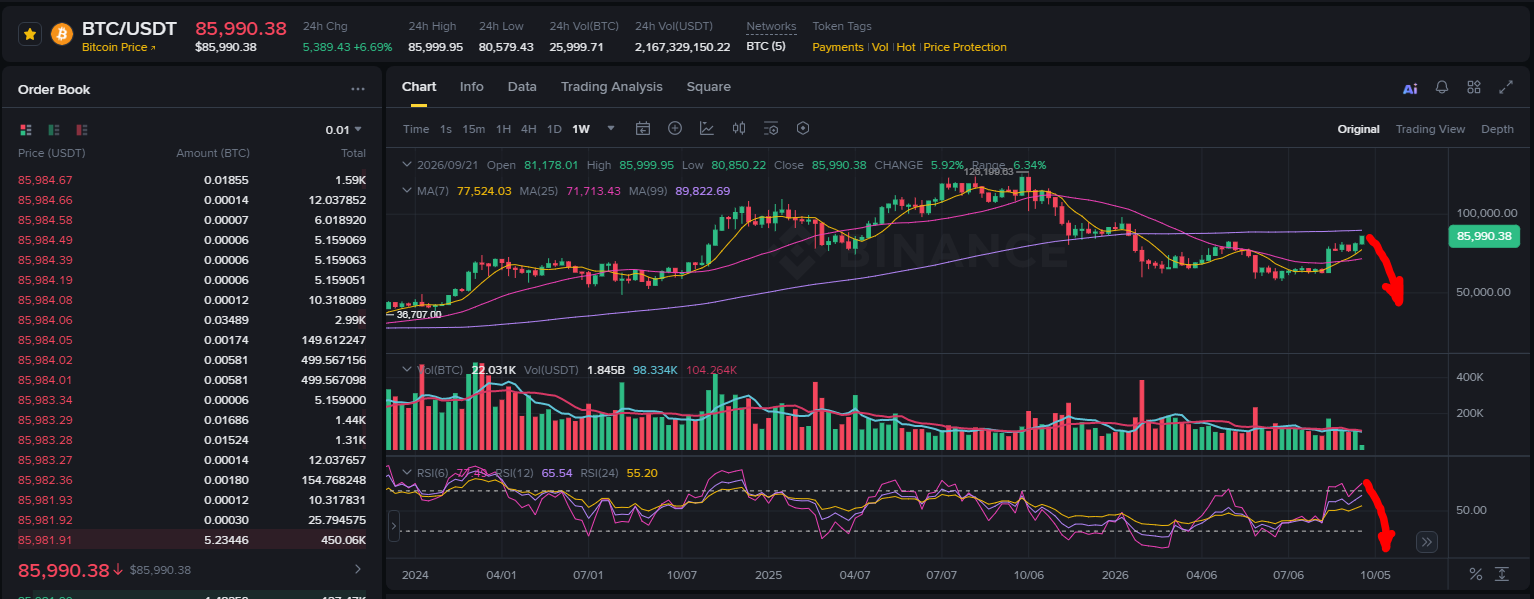Collapse the MA indicator row chevron

pyautogui.click(x=407, y=190)
